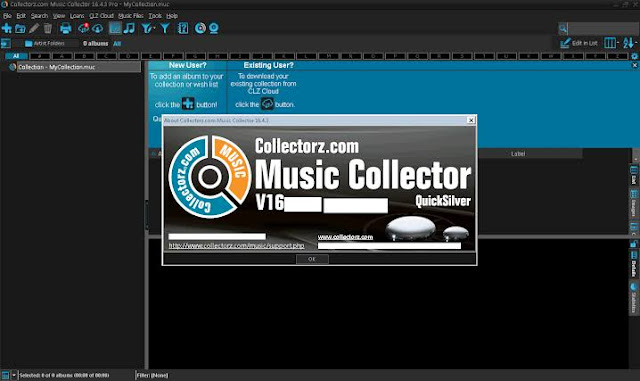Viewport: 640px width, 381px height.
Task: Click the plus icon in New User tip
Action: click(x=188, y=104)
